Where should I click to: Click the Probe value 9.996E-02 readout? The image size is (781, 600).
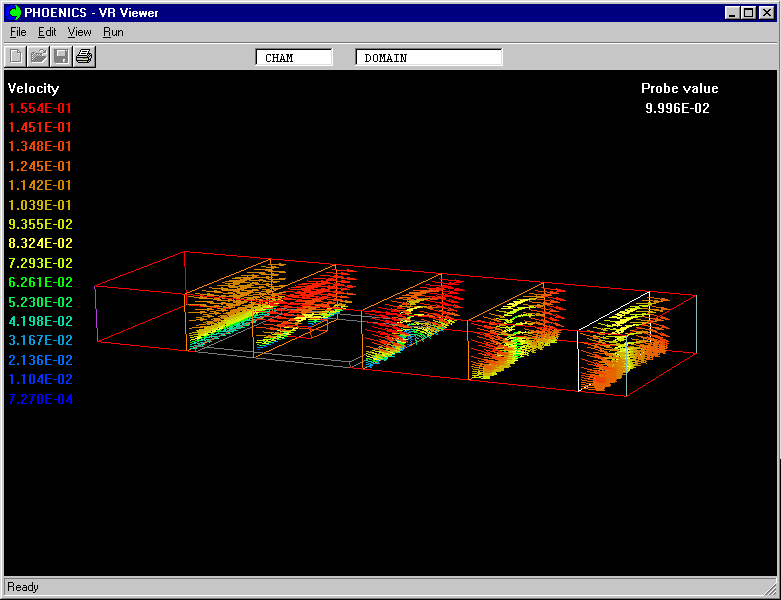678,108
